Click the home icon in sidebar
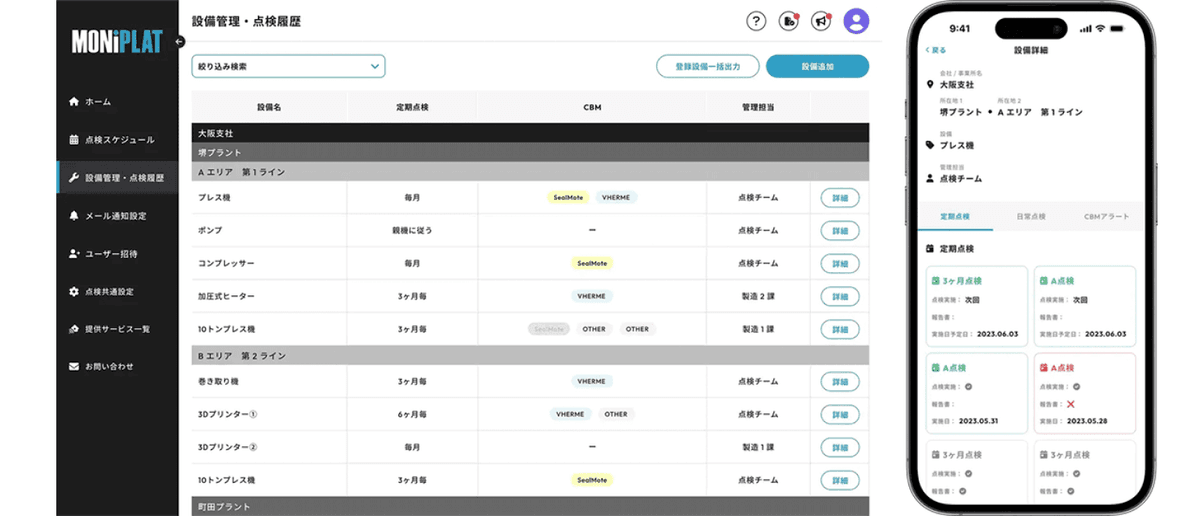The image size is (1200, 516). click(x=74, y=102)
